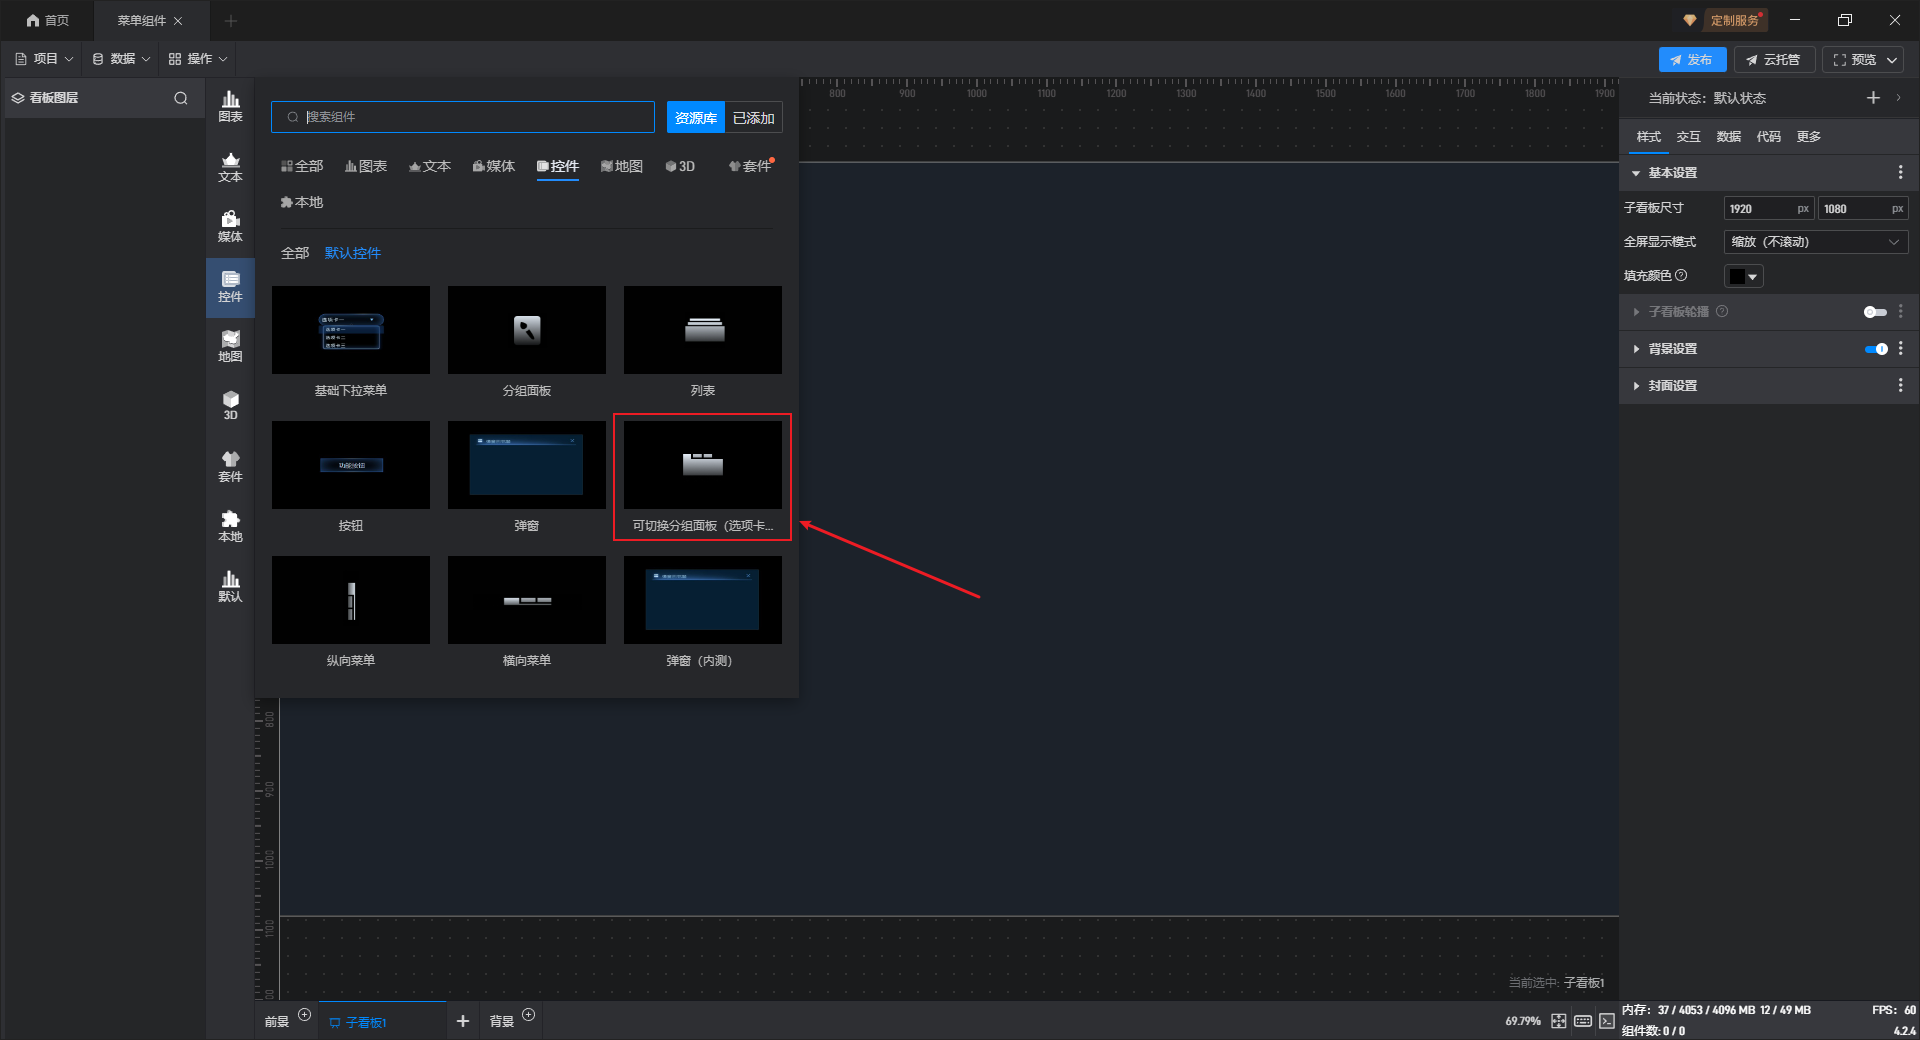Screen dimensions: 1920x1040
Task: Expand the 封面设置 section
Action: pyautogui.click(x=1672, y=386)
